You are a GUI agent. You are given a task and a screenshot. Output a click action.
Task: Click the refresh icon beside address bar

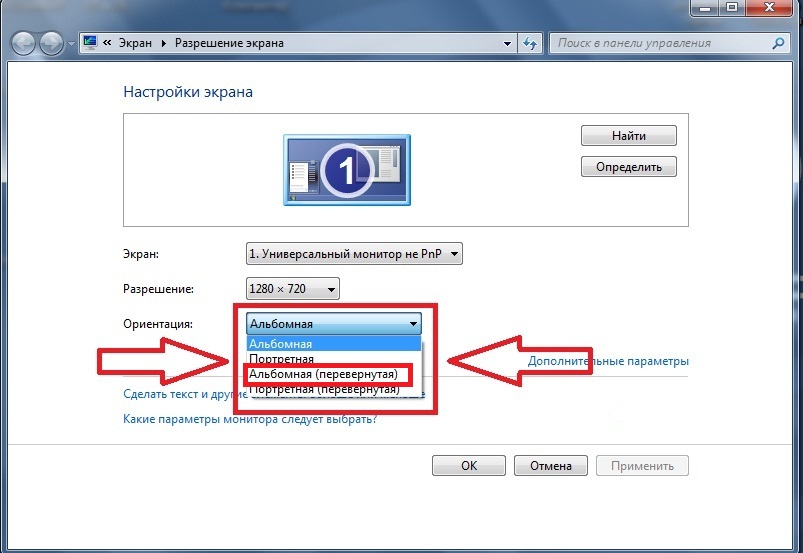[530, 44]
